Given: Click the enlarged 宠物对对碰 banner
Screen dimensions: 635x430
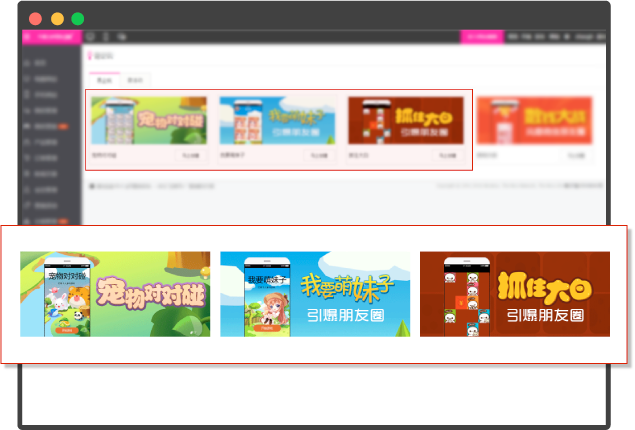Looking at the screenshot, I should [115, 294].
